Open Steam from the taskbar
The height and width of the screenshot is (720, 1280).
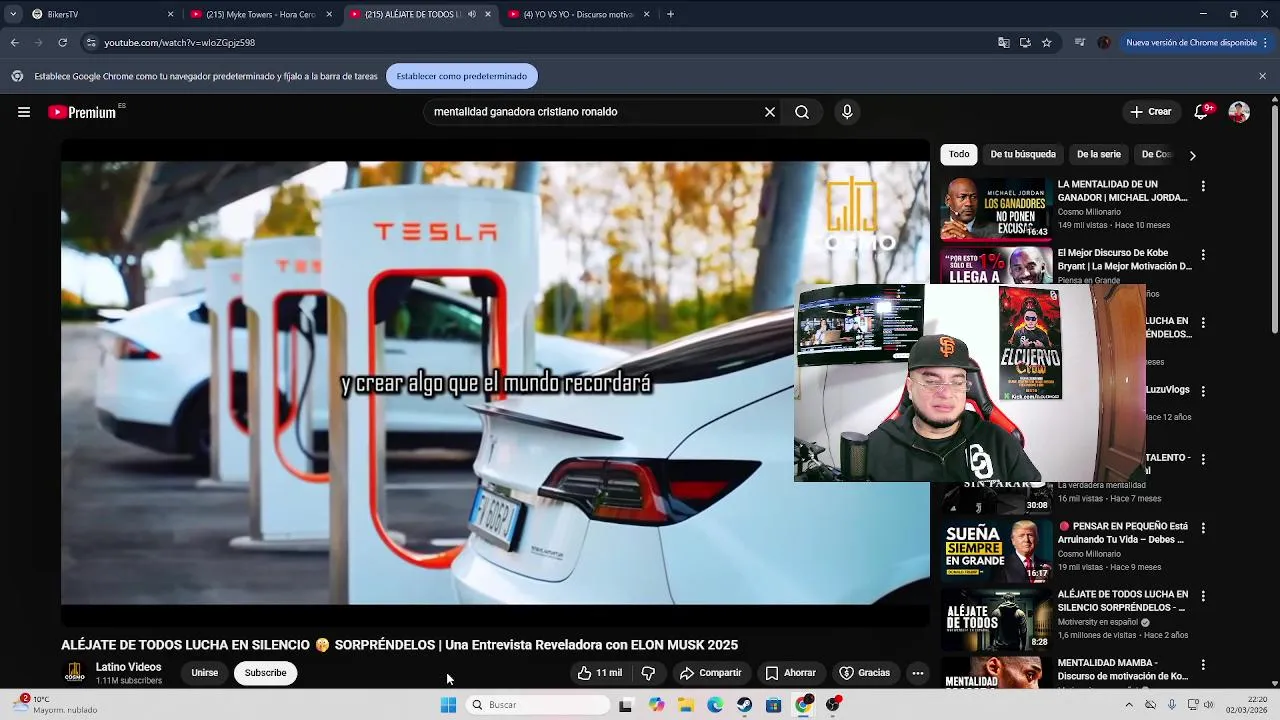coord(744,705)
